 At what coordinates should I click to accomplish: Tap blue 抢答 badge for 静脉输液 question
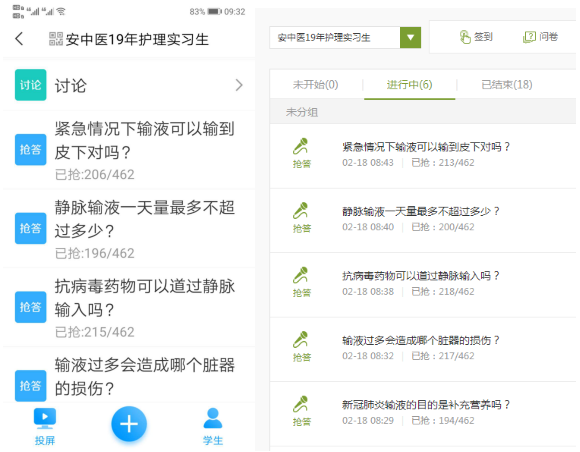[x=31, y=228]
